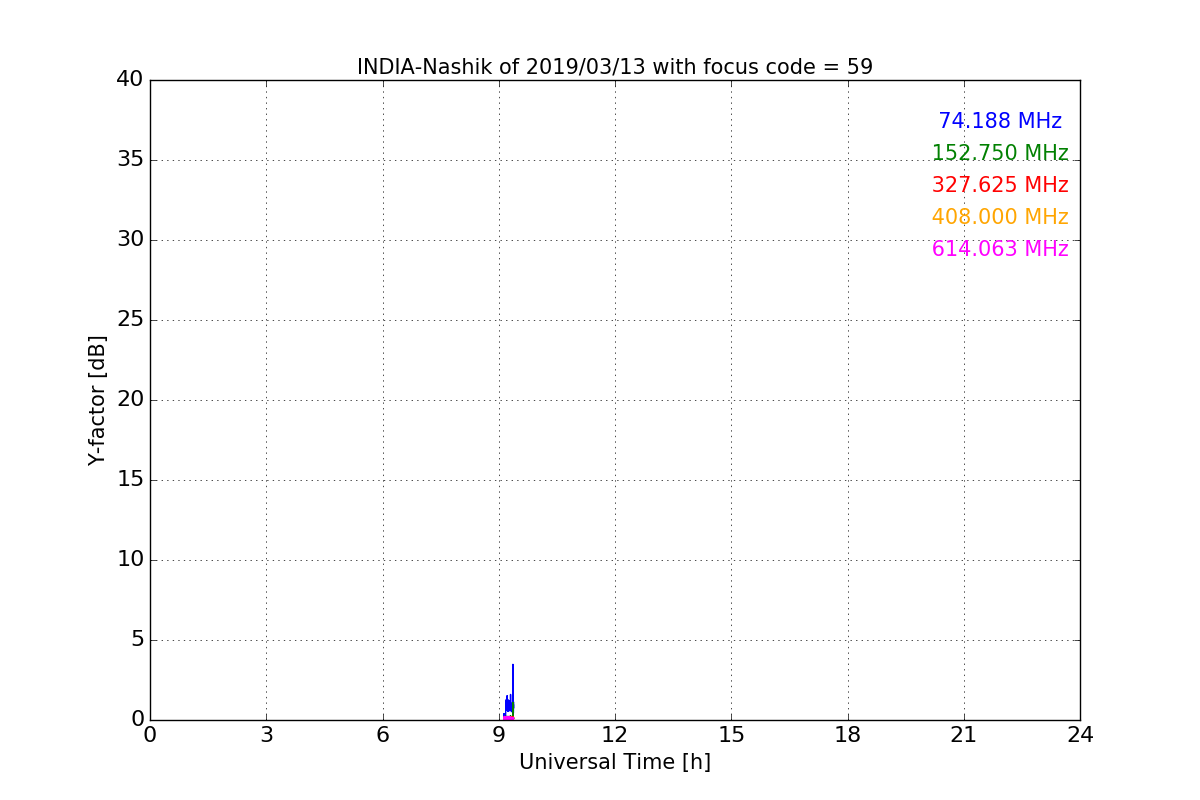This screenshot has width=1200, height=800.
Task: Click x-axis tick label 12
Action: (x=615, y=735)
